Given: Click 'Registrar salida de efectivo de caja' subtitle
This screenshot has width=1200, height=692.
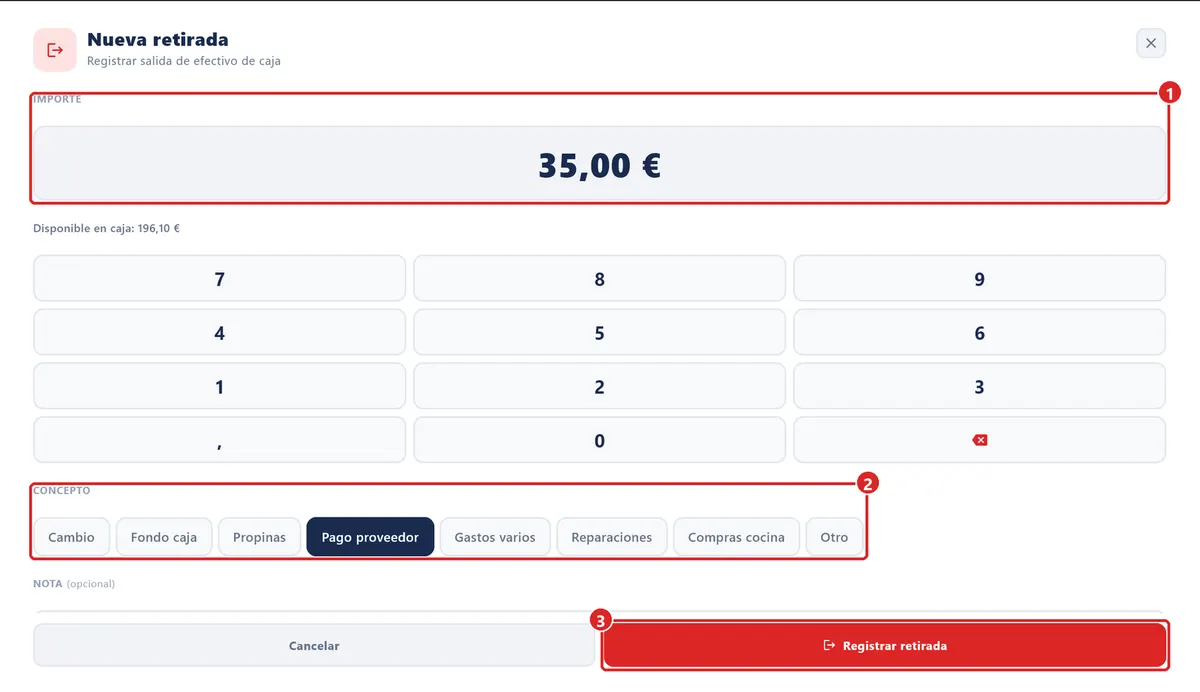Looking at the screenshot, I should coord(184,61).
